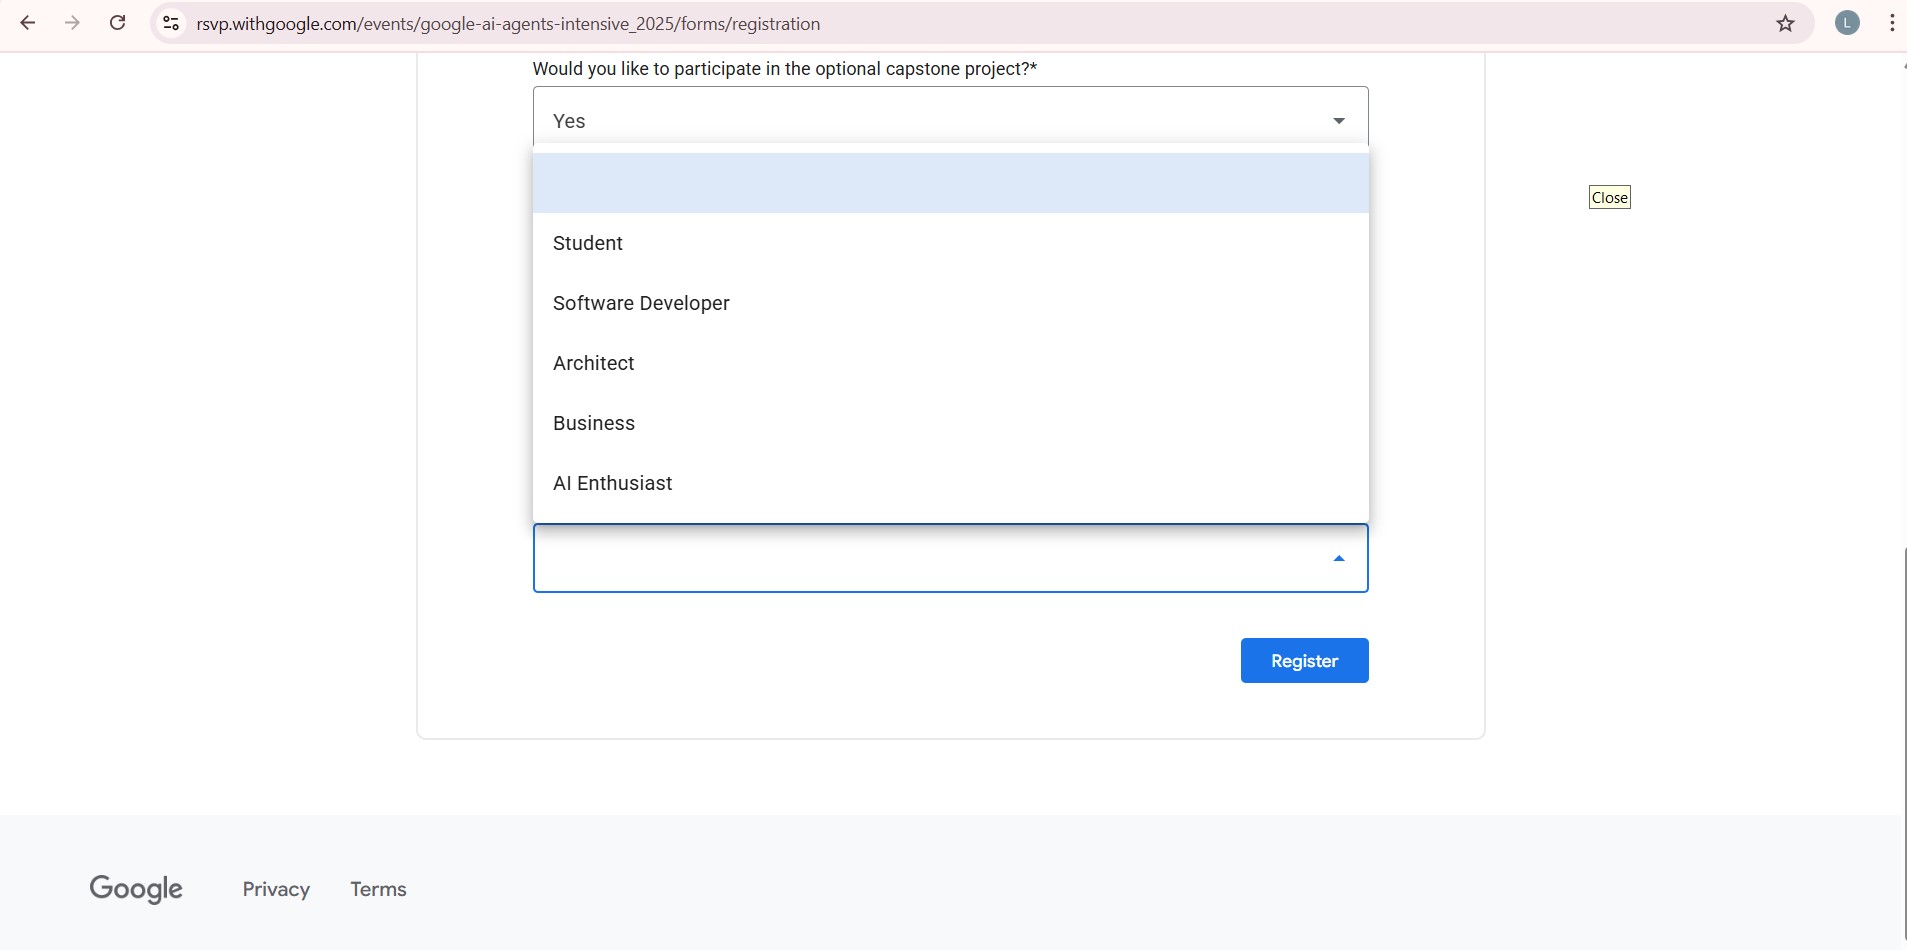Select the Student option

pos(588,242)
